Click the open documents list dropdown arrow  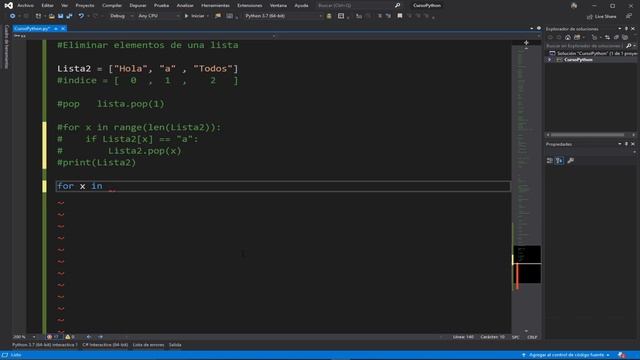(x=531, y=29)
